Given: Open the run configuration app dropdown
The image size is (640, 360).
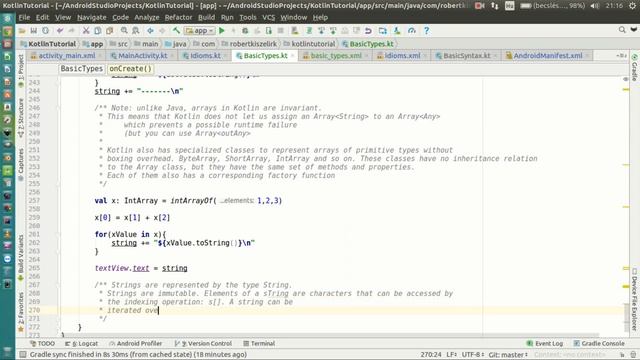Looking at the screenshot, I should click(200, 31).
